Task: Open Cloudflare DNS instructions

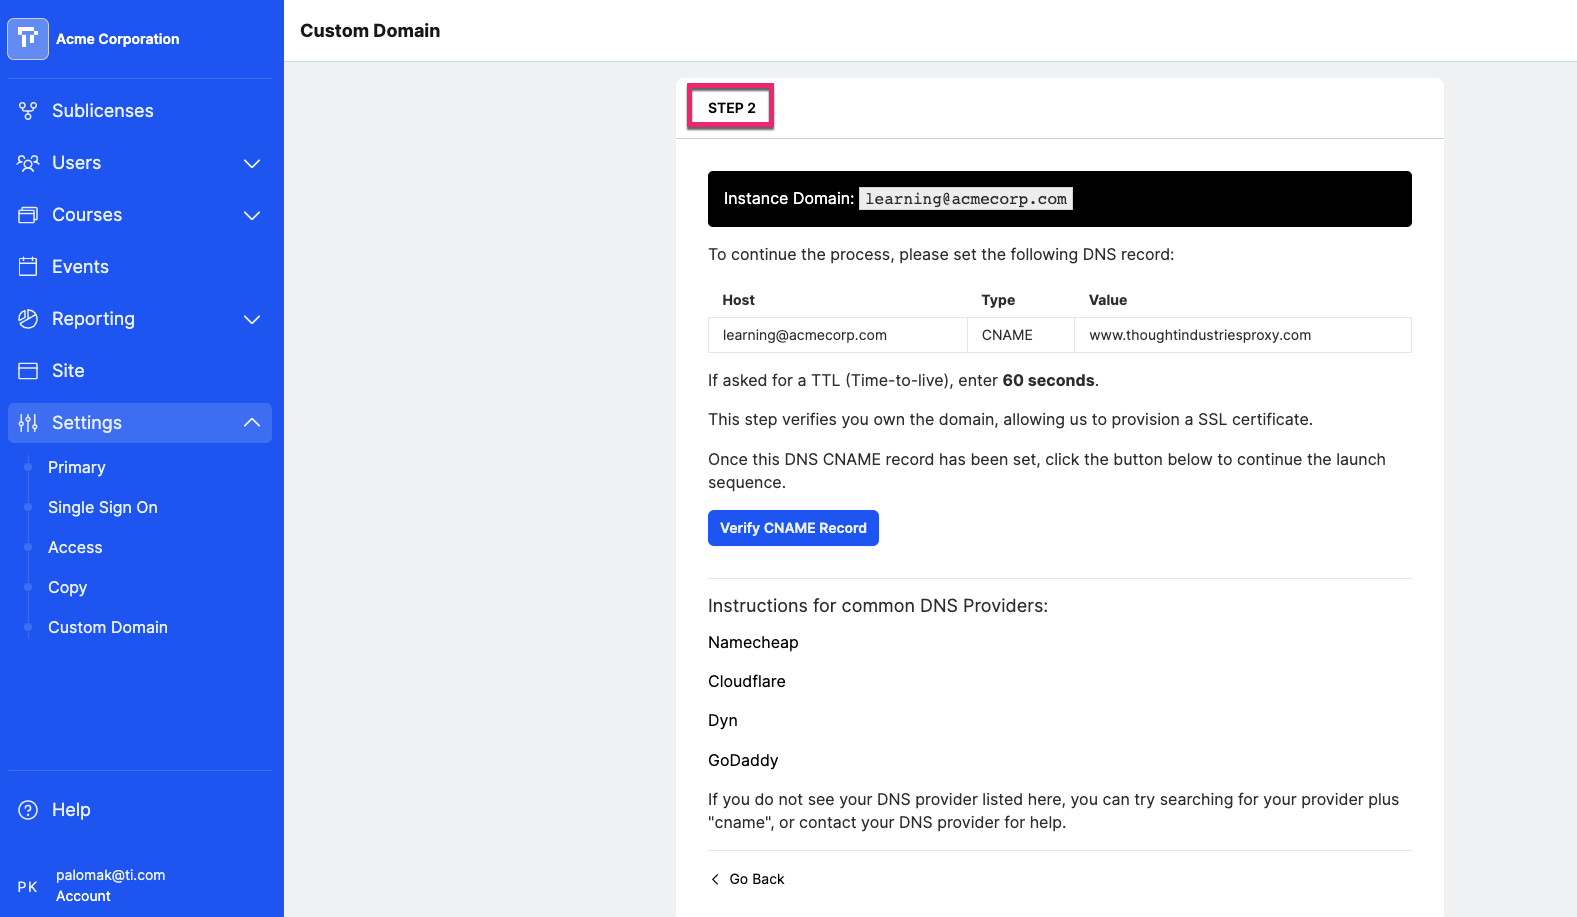Action: [x=747, y=681]
